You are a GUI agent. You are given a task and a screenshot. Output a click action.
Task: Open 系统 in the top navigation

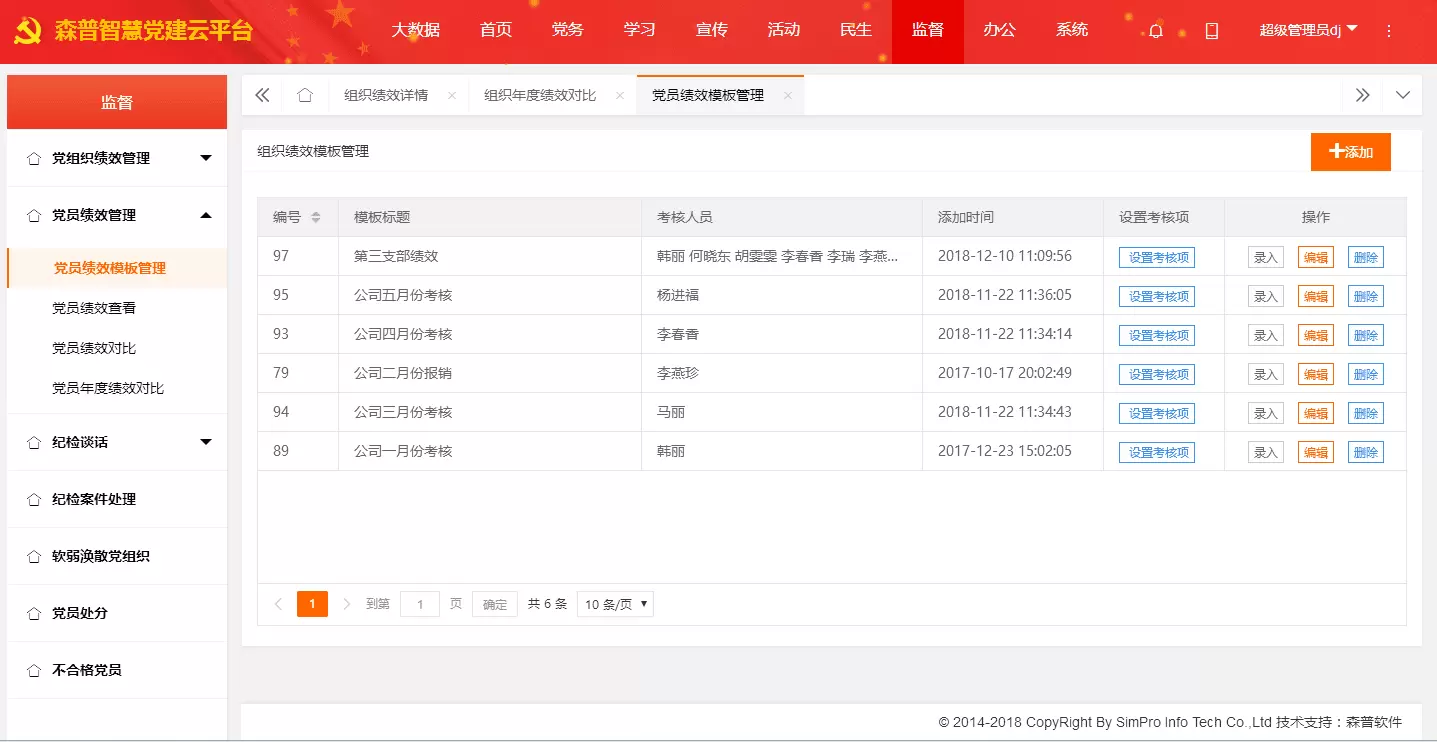pos(1072,30)
